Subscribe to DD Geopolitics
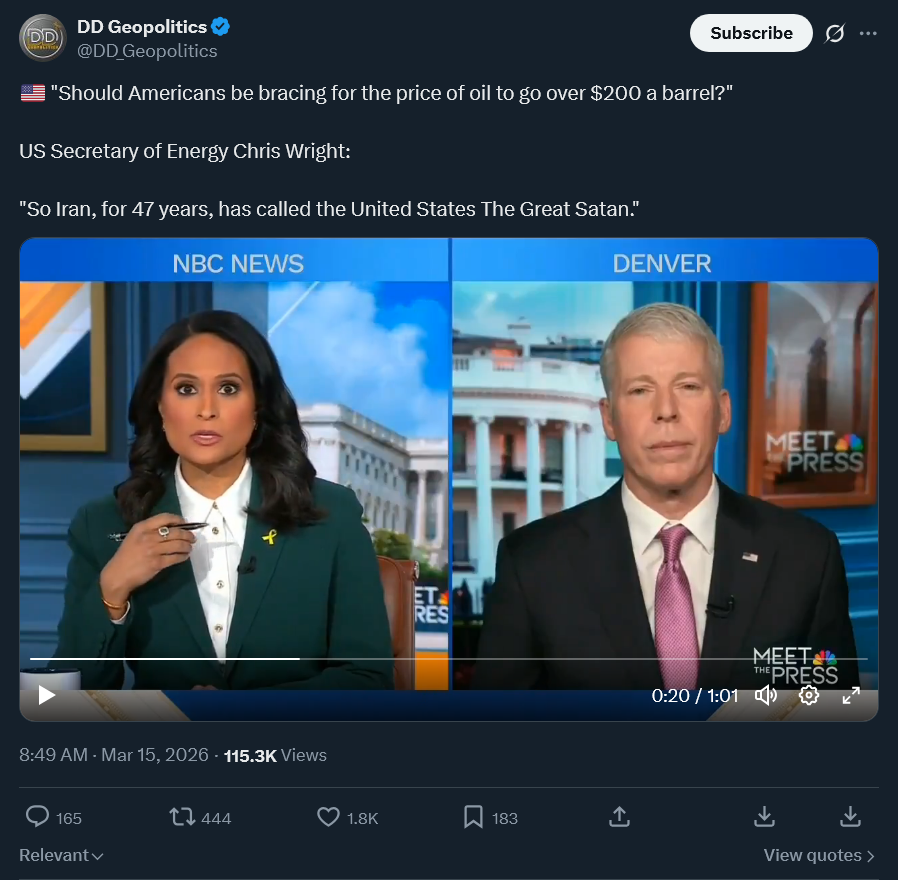Viewport: 898px width, 880px height. tap(751, 33)
